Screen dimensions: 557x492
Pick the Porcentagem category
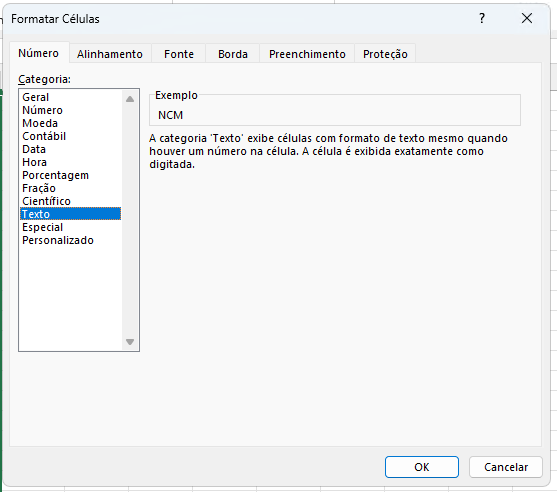click(x=70, y=175)
